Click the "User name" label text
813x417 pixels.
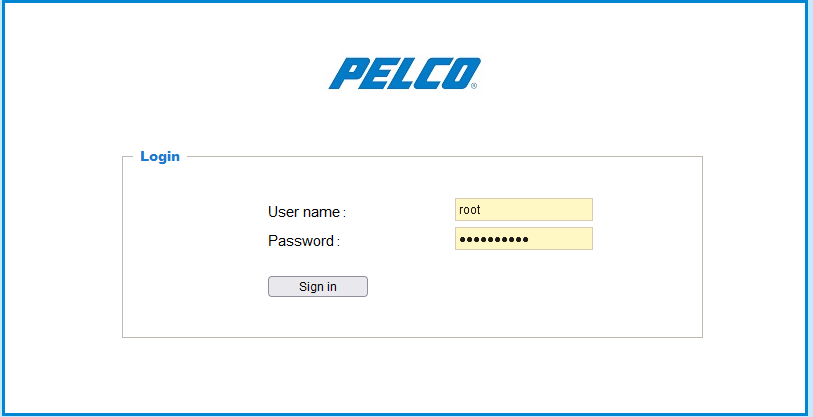coord(304,212)
